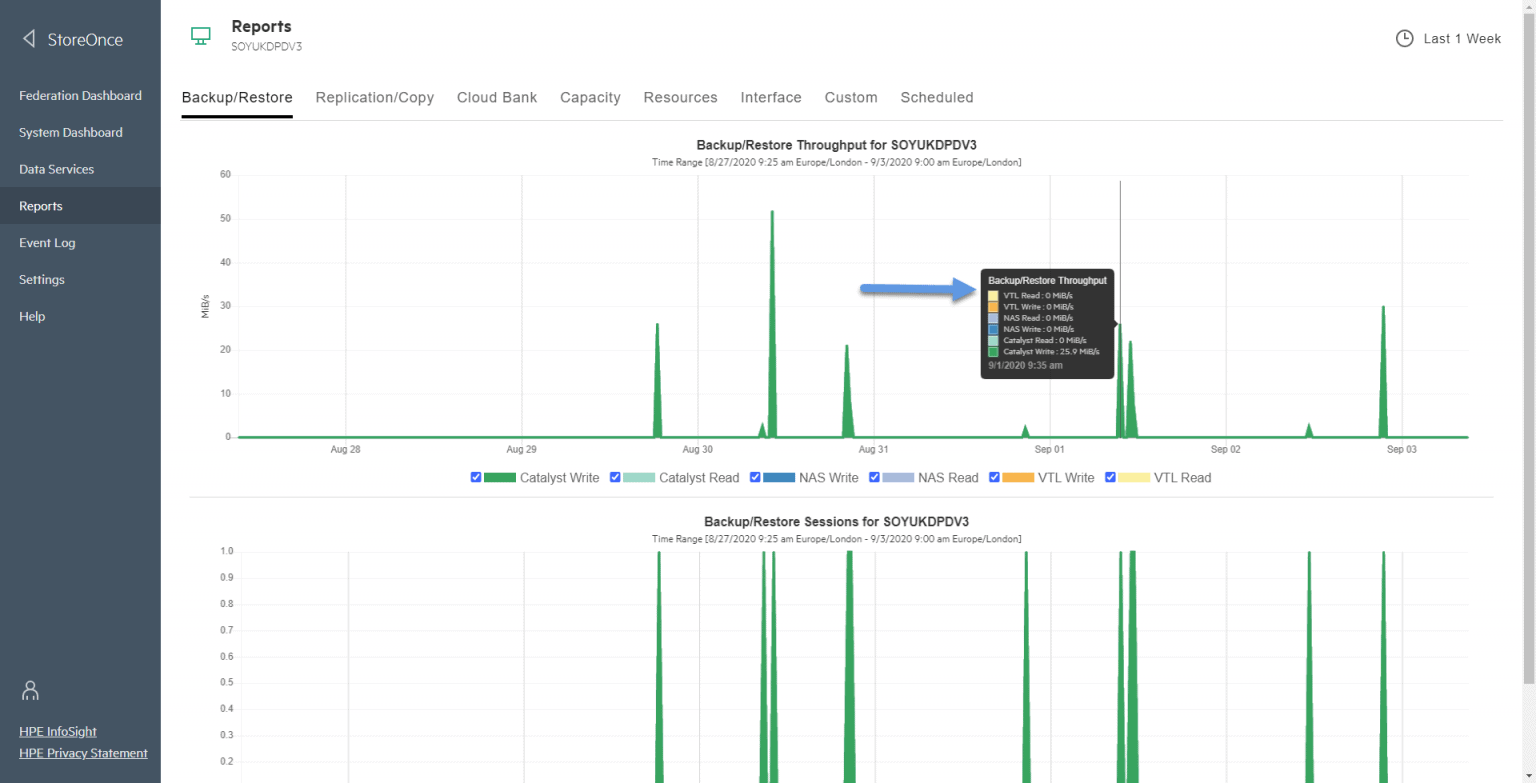Open Help from the sidebar
Viewport: 1536px width, 783px height.
pyautogui.click(x=32, y=316)
